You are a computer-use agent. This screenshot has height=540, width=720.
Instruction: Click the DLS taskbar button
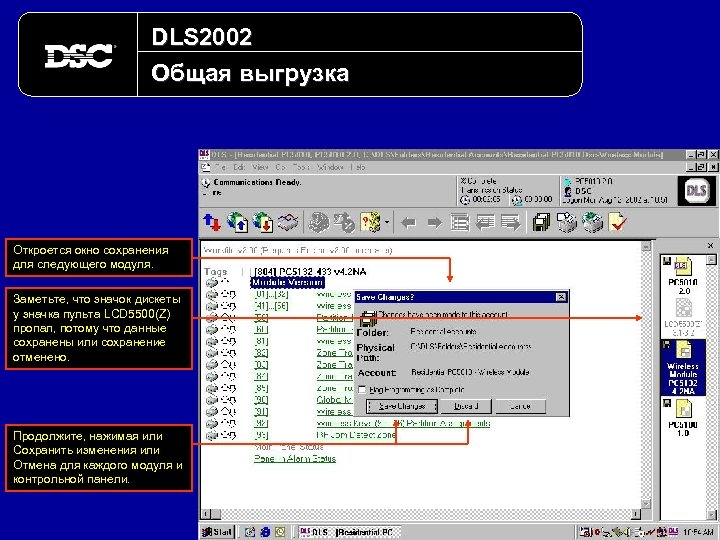coord(348,532)
